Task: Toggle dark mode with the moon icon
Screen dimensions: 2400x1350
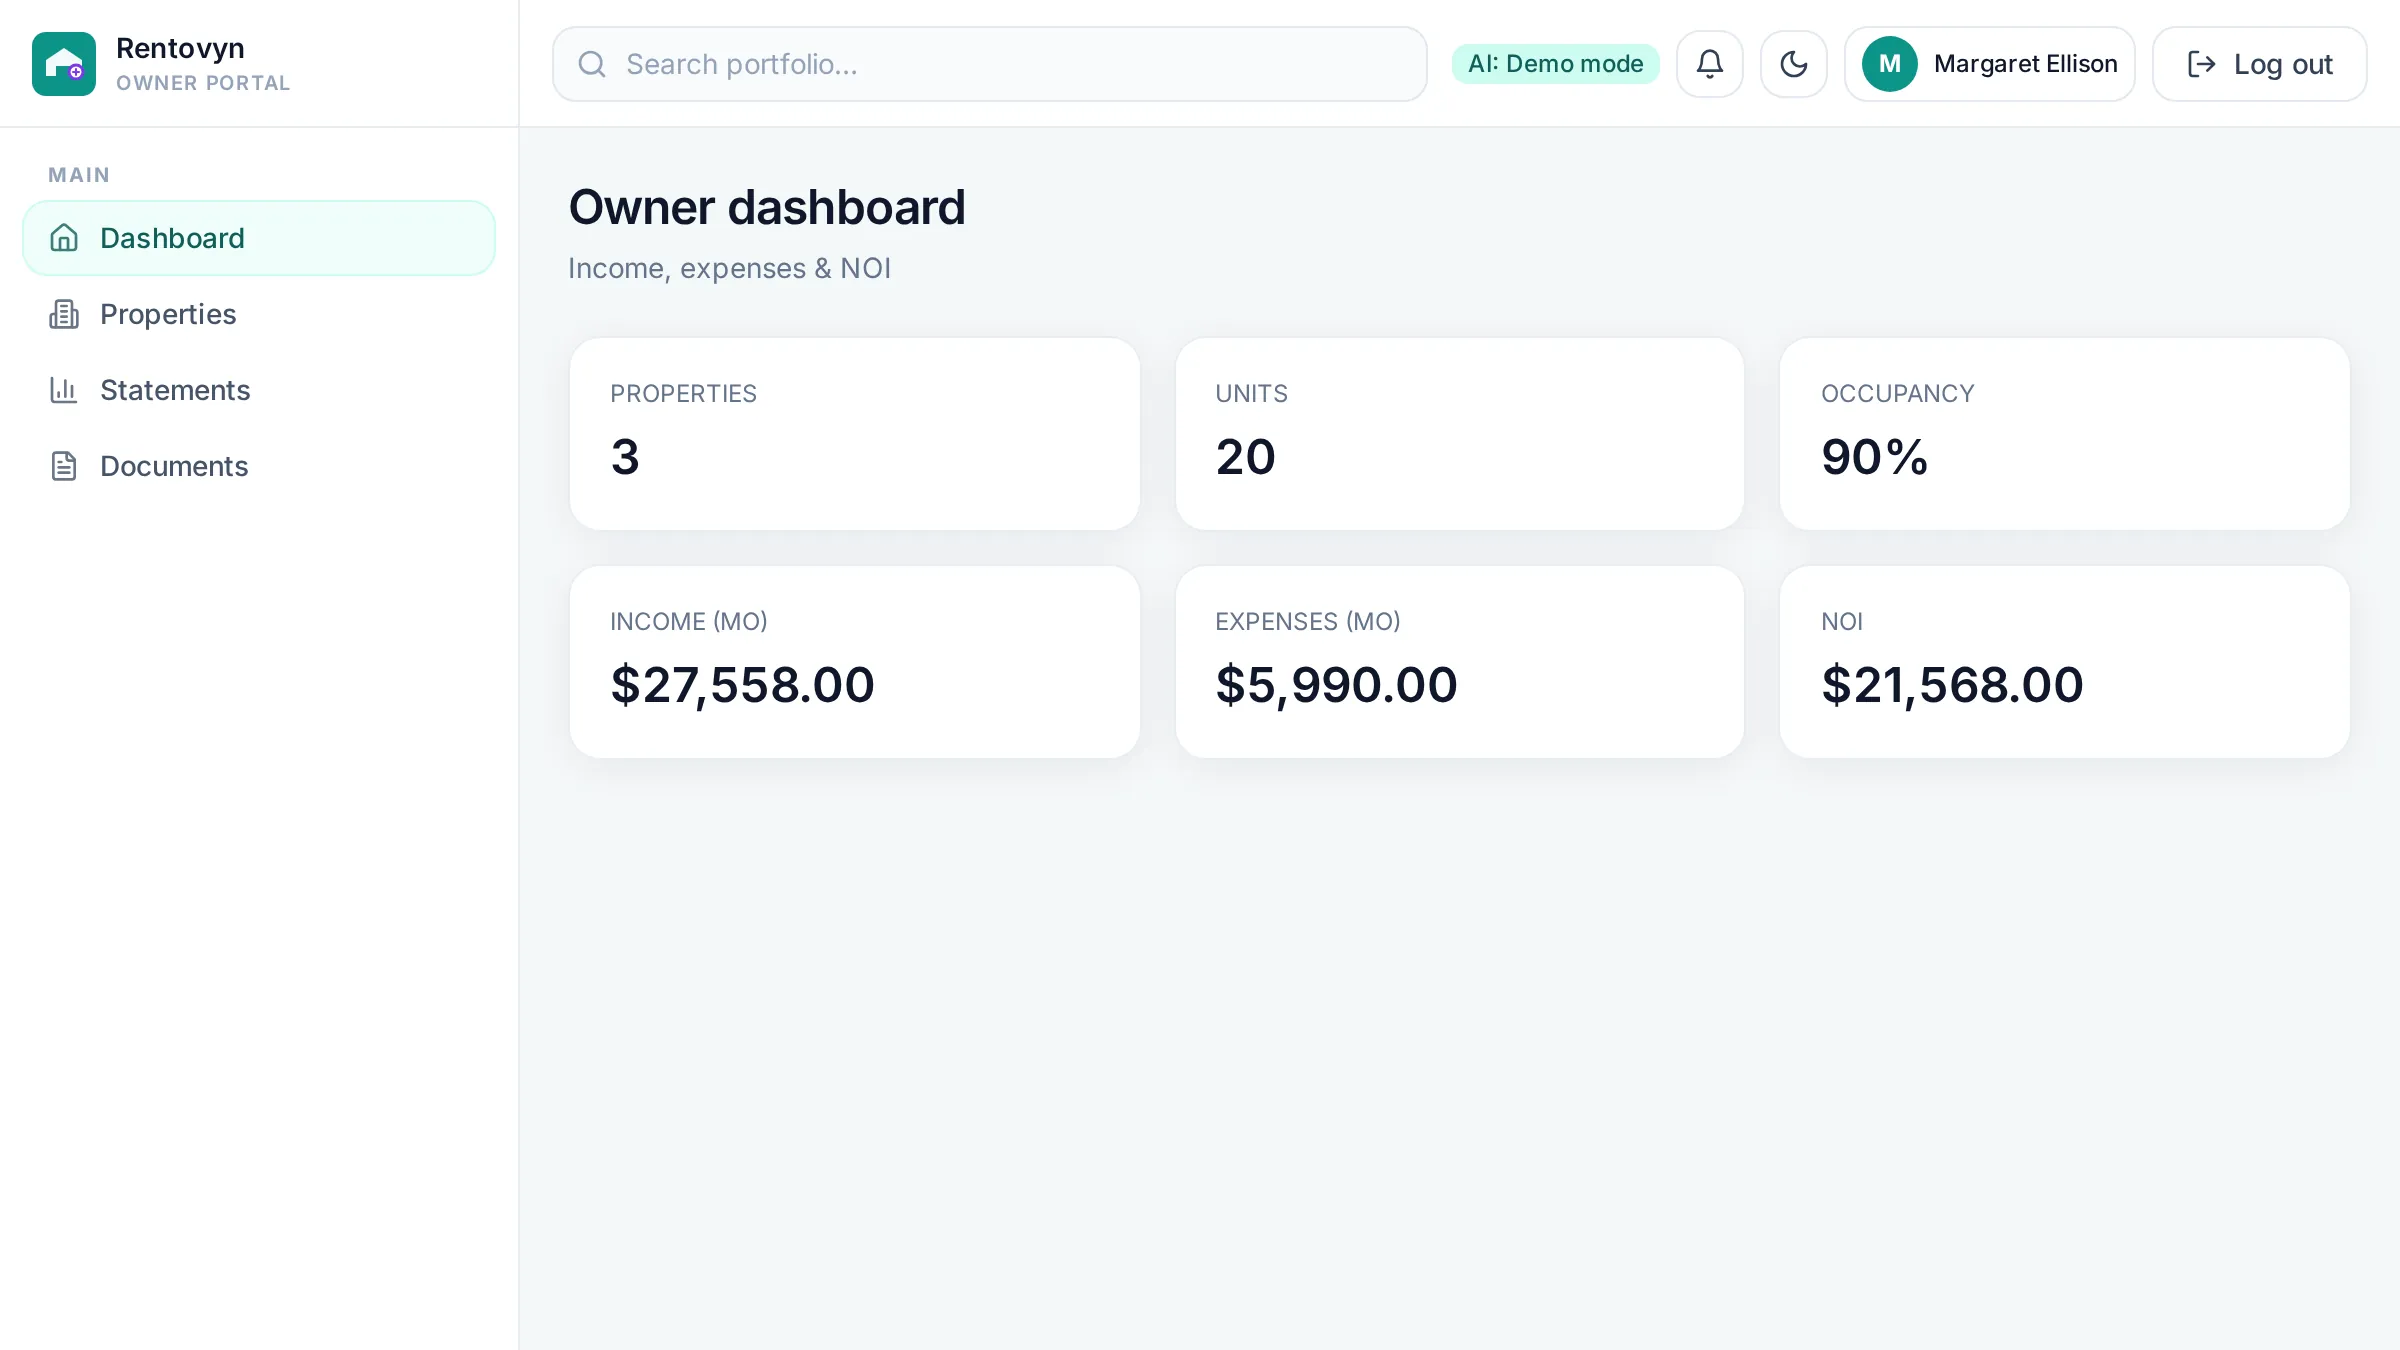Action: point(1794,64)
